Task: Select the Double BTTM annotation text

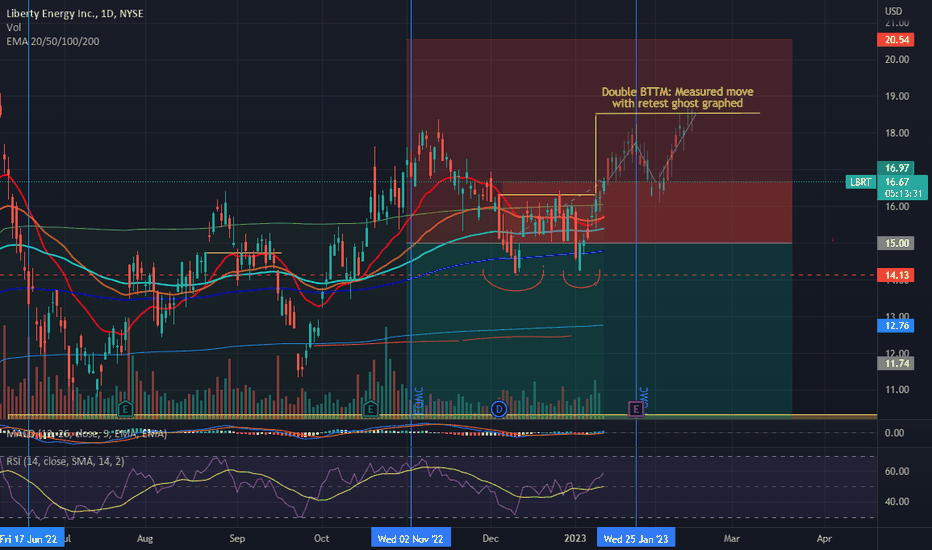Action: tap(678, 98)
